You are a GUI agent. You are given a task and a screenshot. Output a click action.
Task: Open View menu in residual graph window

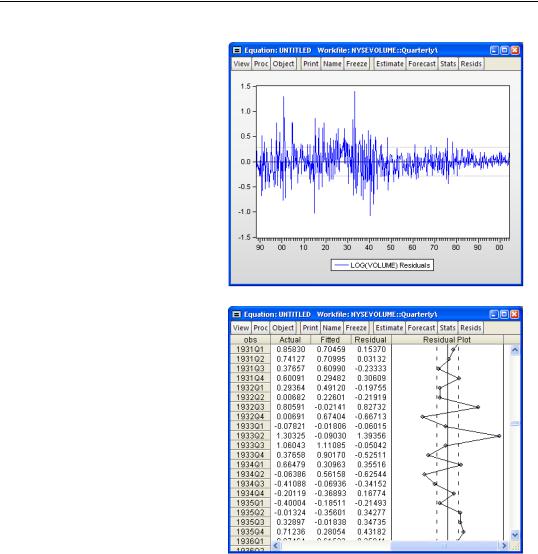(x=241, y=64)
